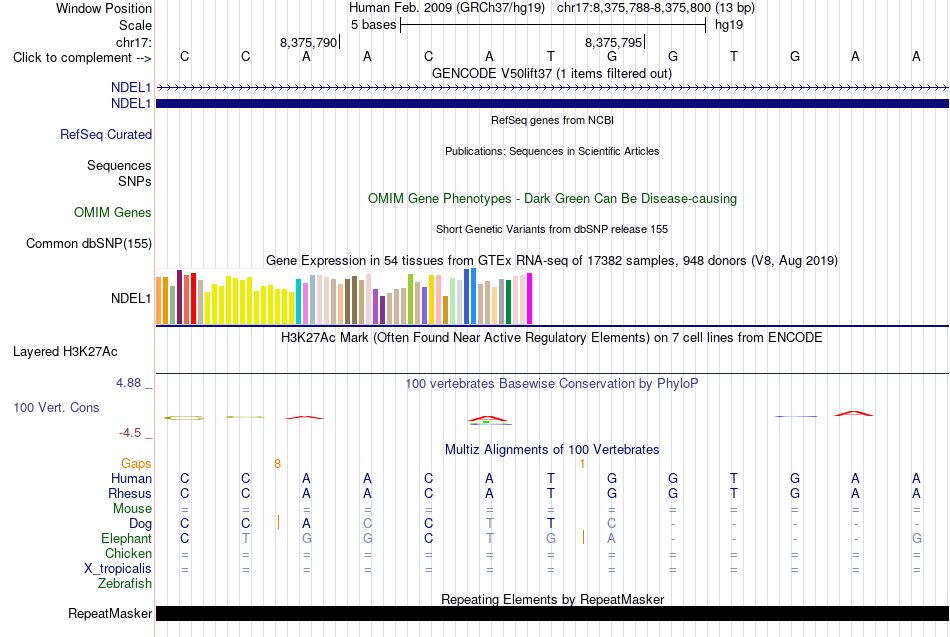
Task: Click the orange gap number 1
Action: point(582,464)
